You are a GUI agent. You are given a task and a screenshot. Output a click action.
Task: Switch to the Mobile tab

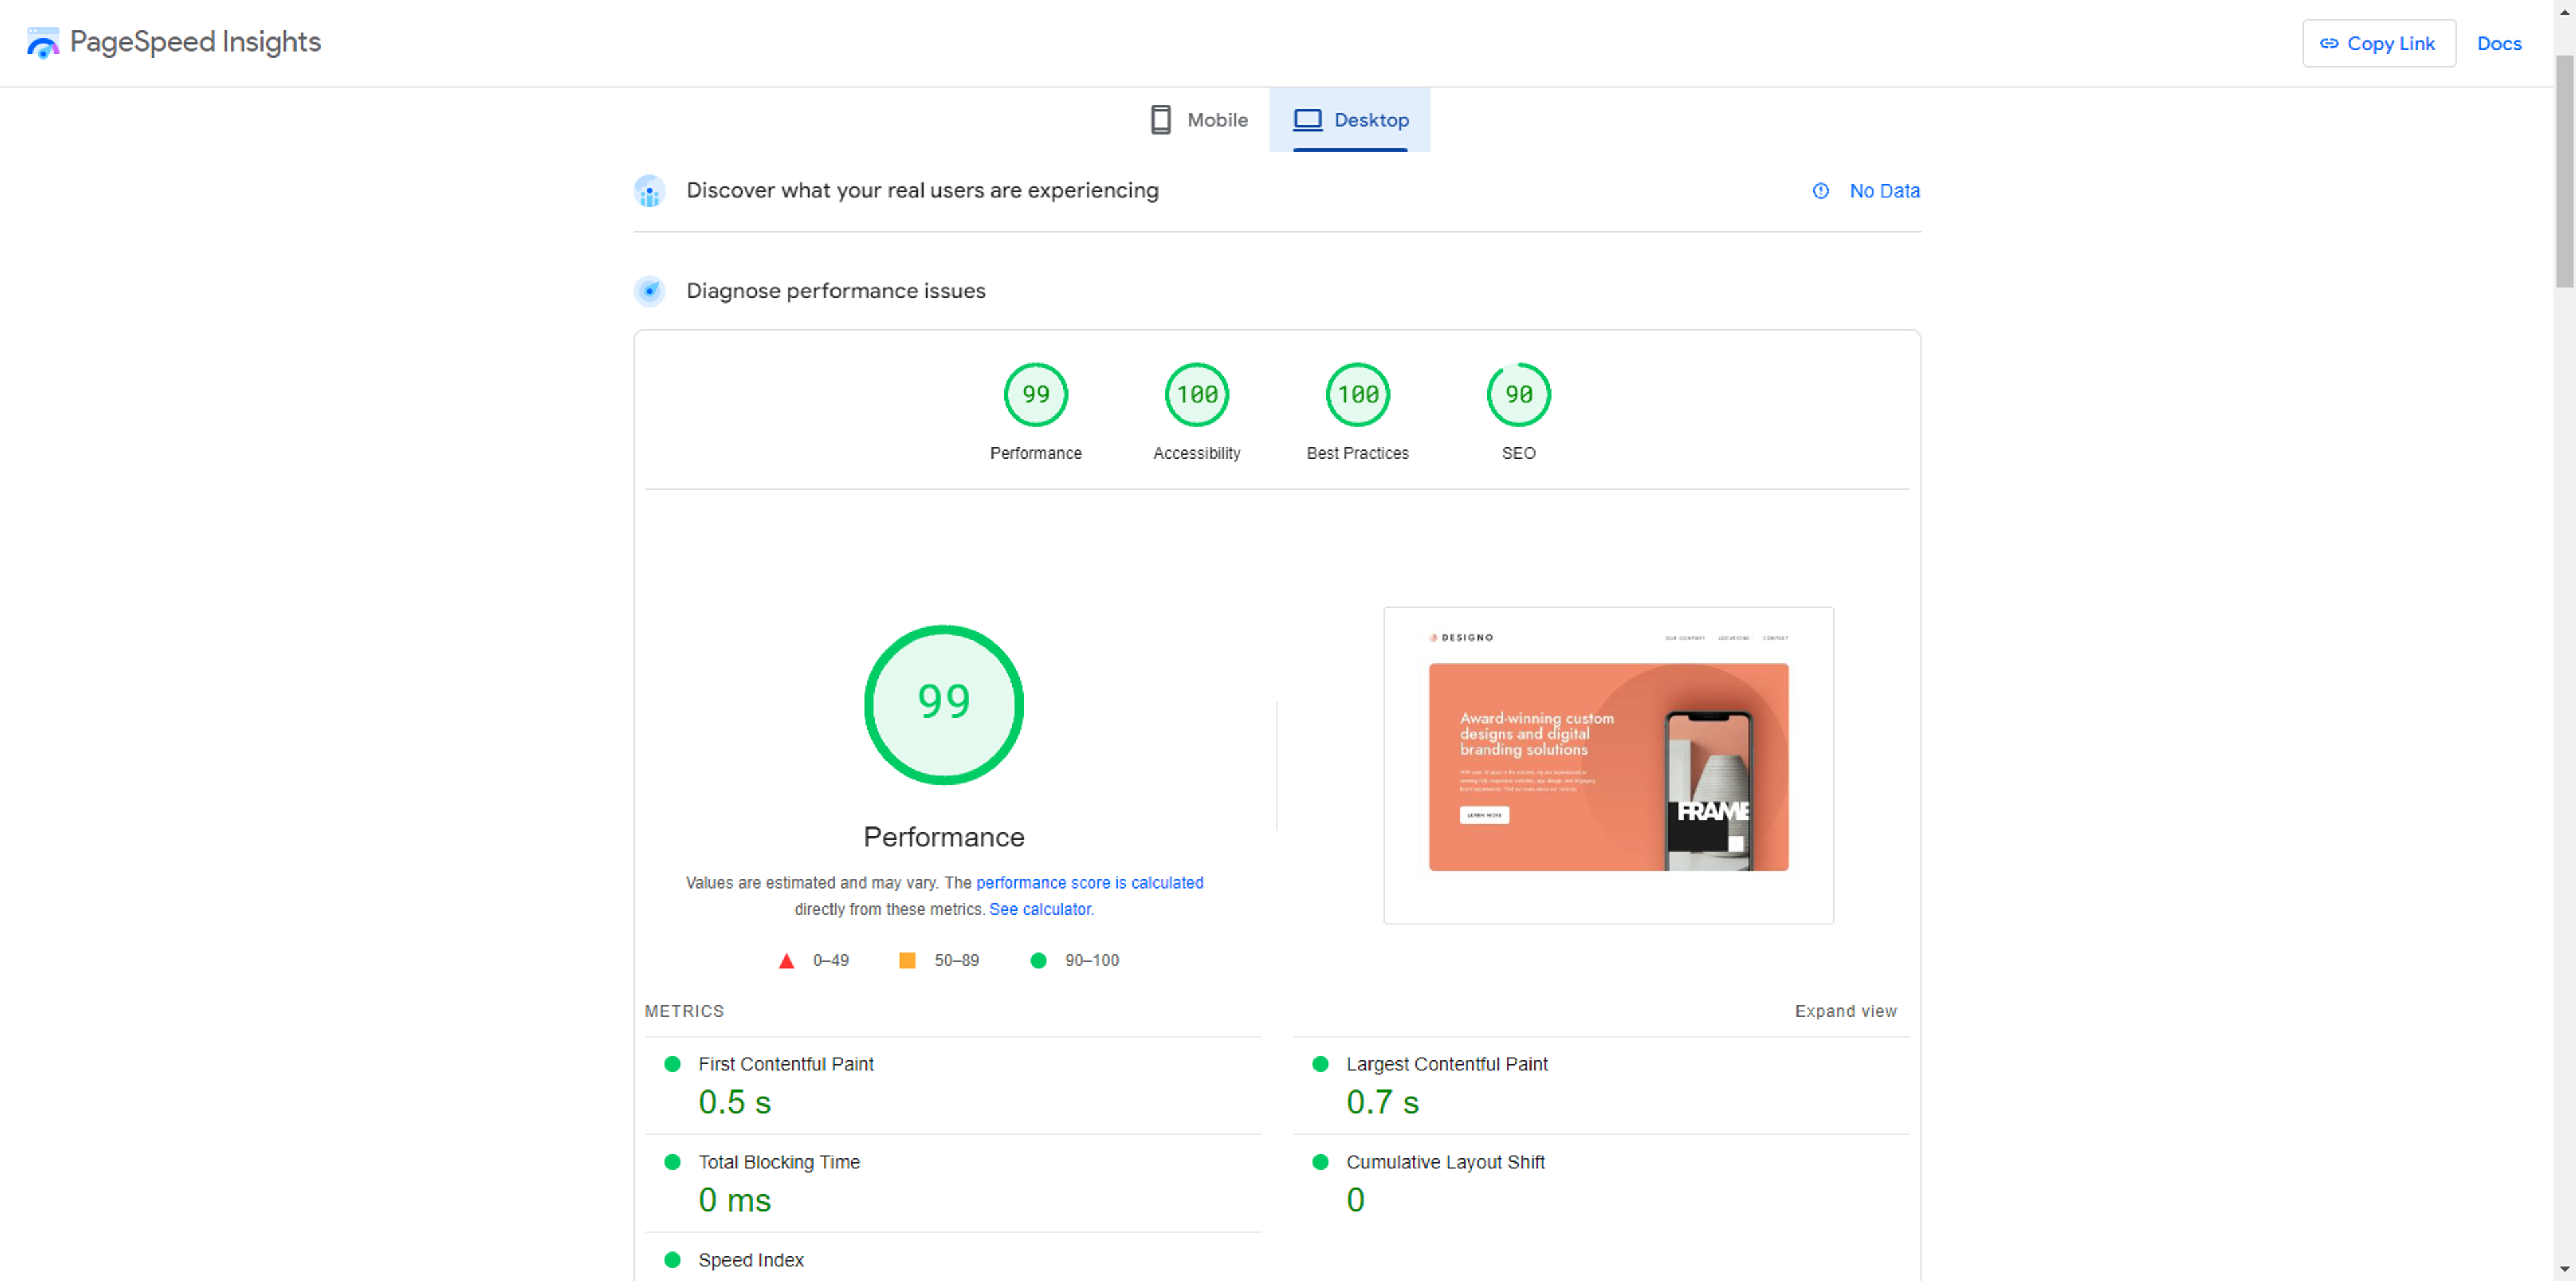[x=1199, y=120]
